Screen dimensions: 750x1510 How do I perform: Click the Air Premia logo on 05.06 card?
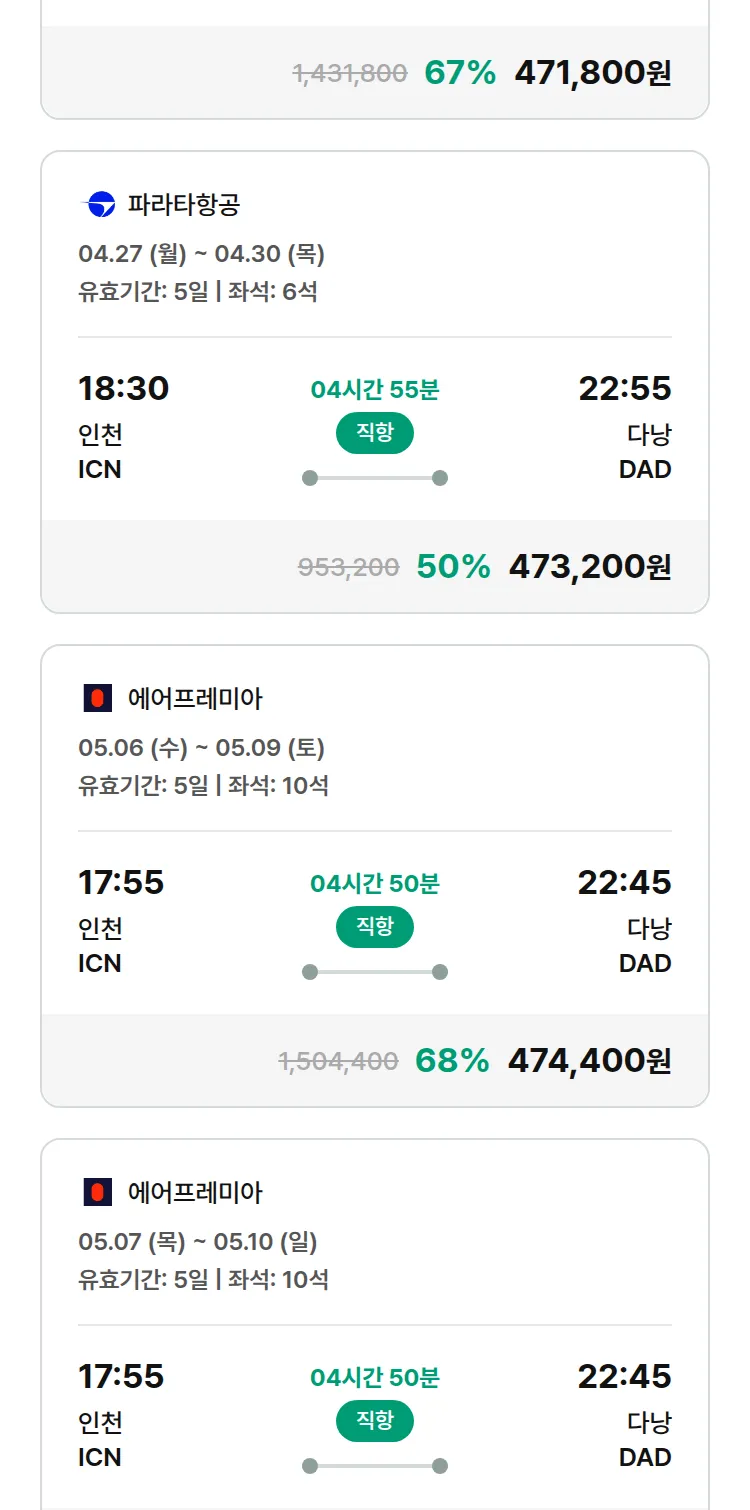click(x=98, y=698)
